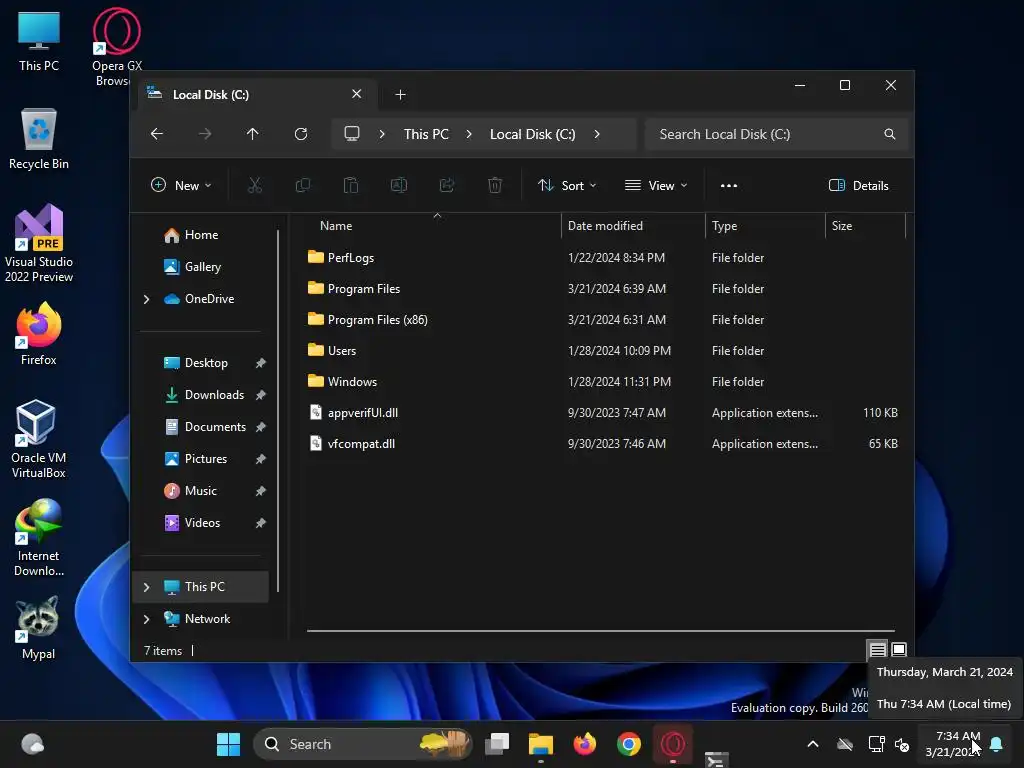Click the PC monitor icon in address bar

click(352, 134)
